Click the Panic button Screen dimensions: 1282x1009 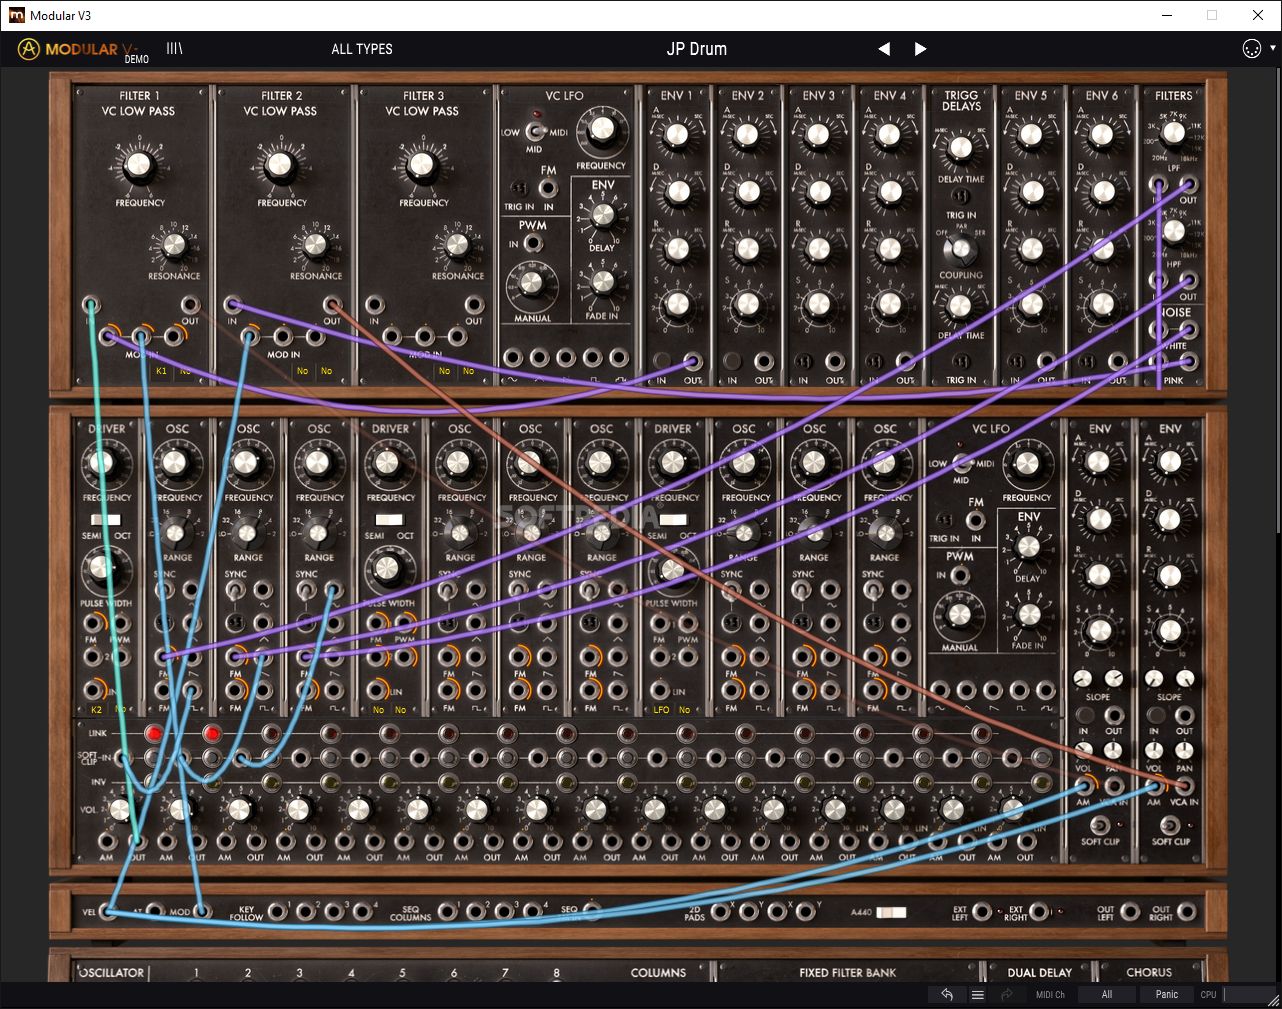pyautogui.click(x=1167, y=994)
